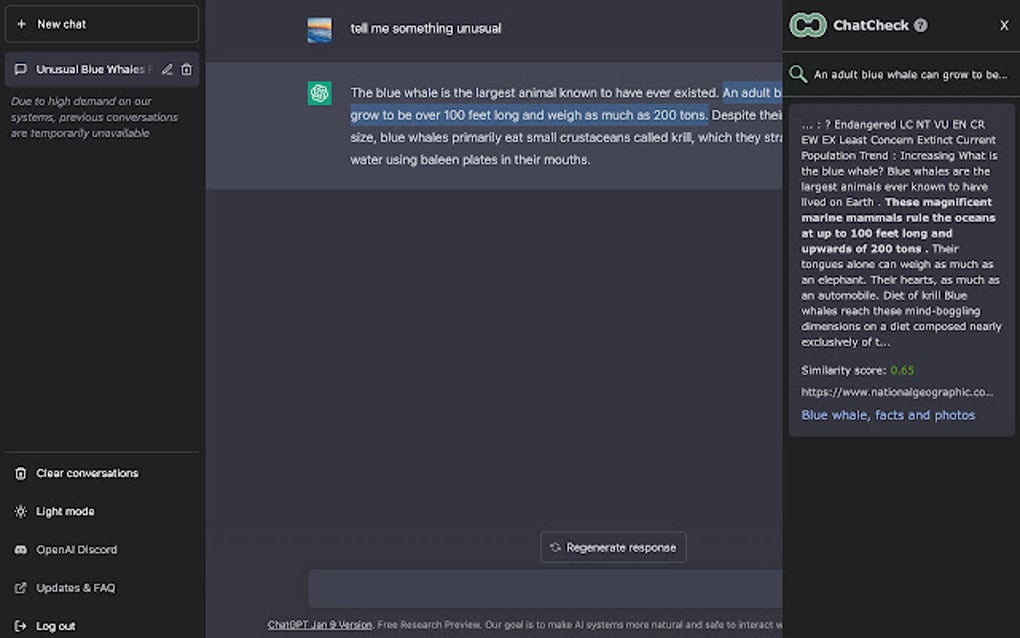Close the ChatCheck side panel
Image resolution: width=1020 pixels, height=638 pixels.
coord(1004,25)
